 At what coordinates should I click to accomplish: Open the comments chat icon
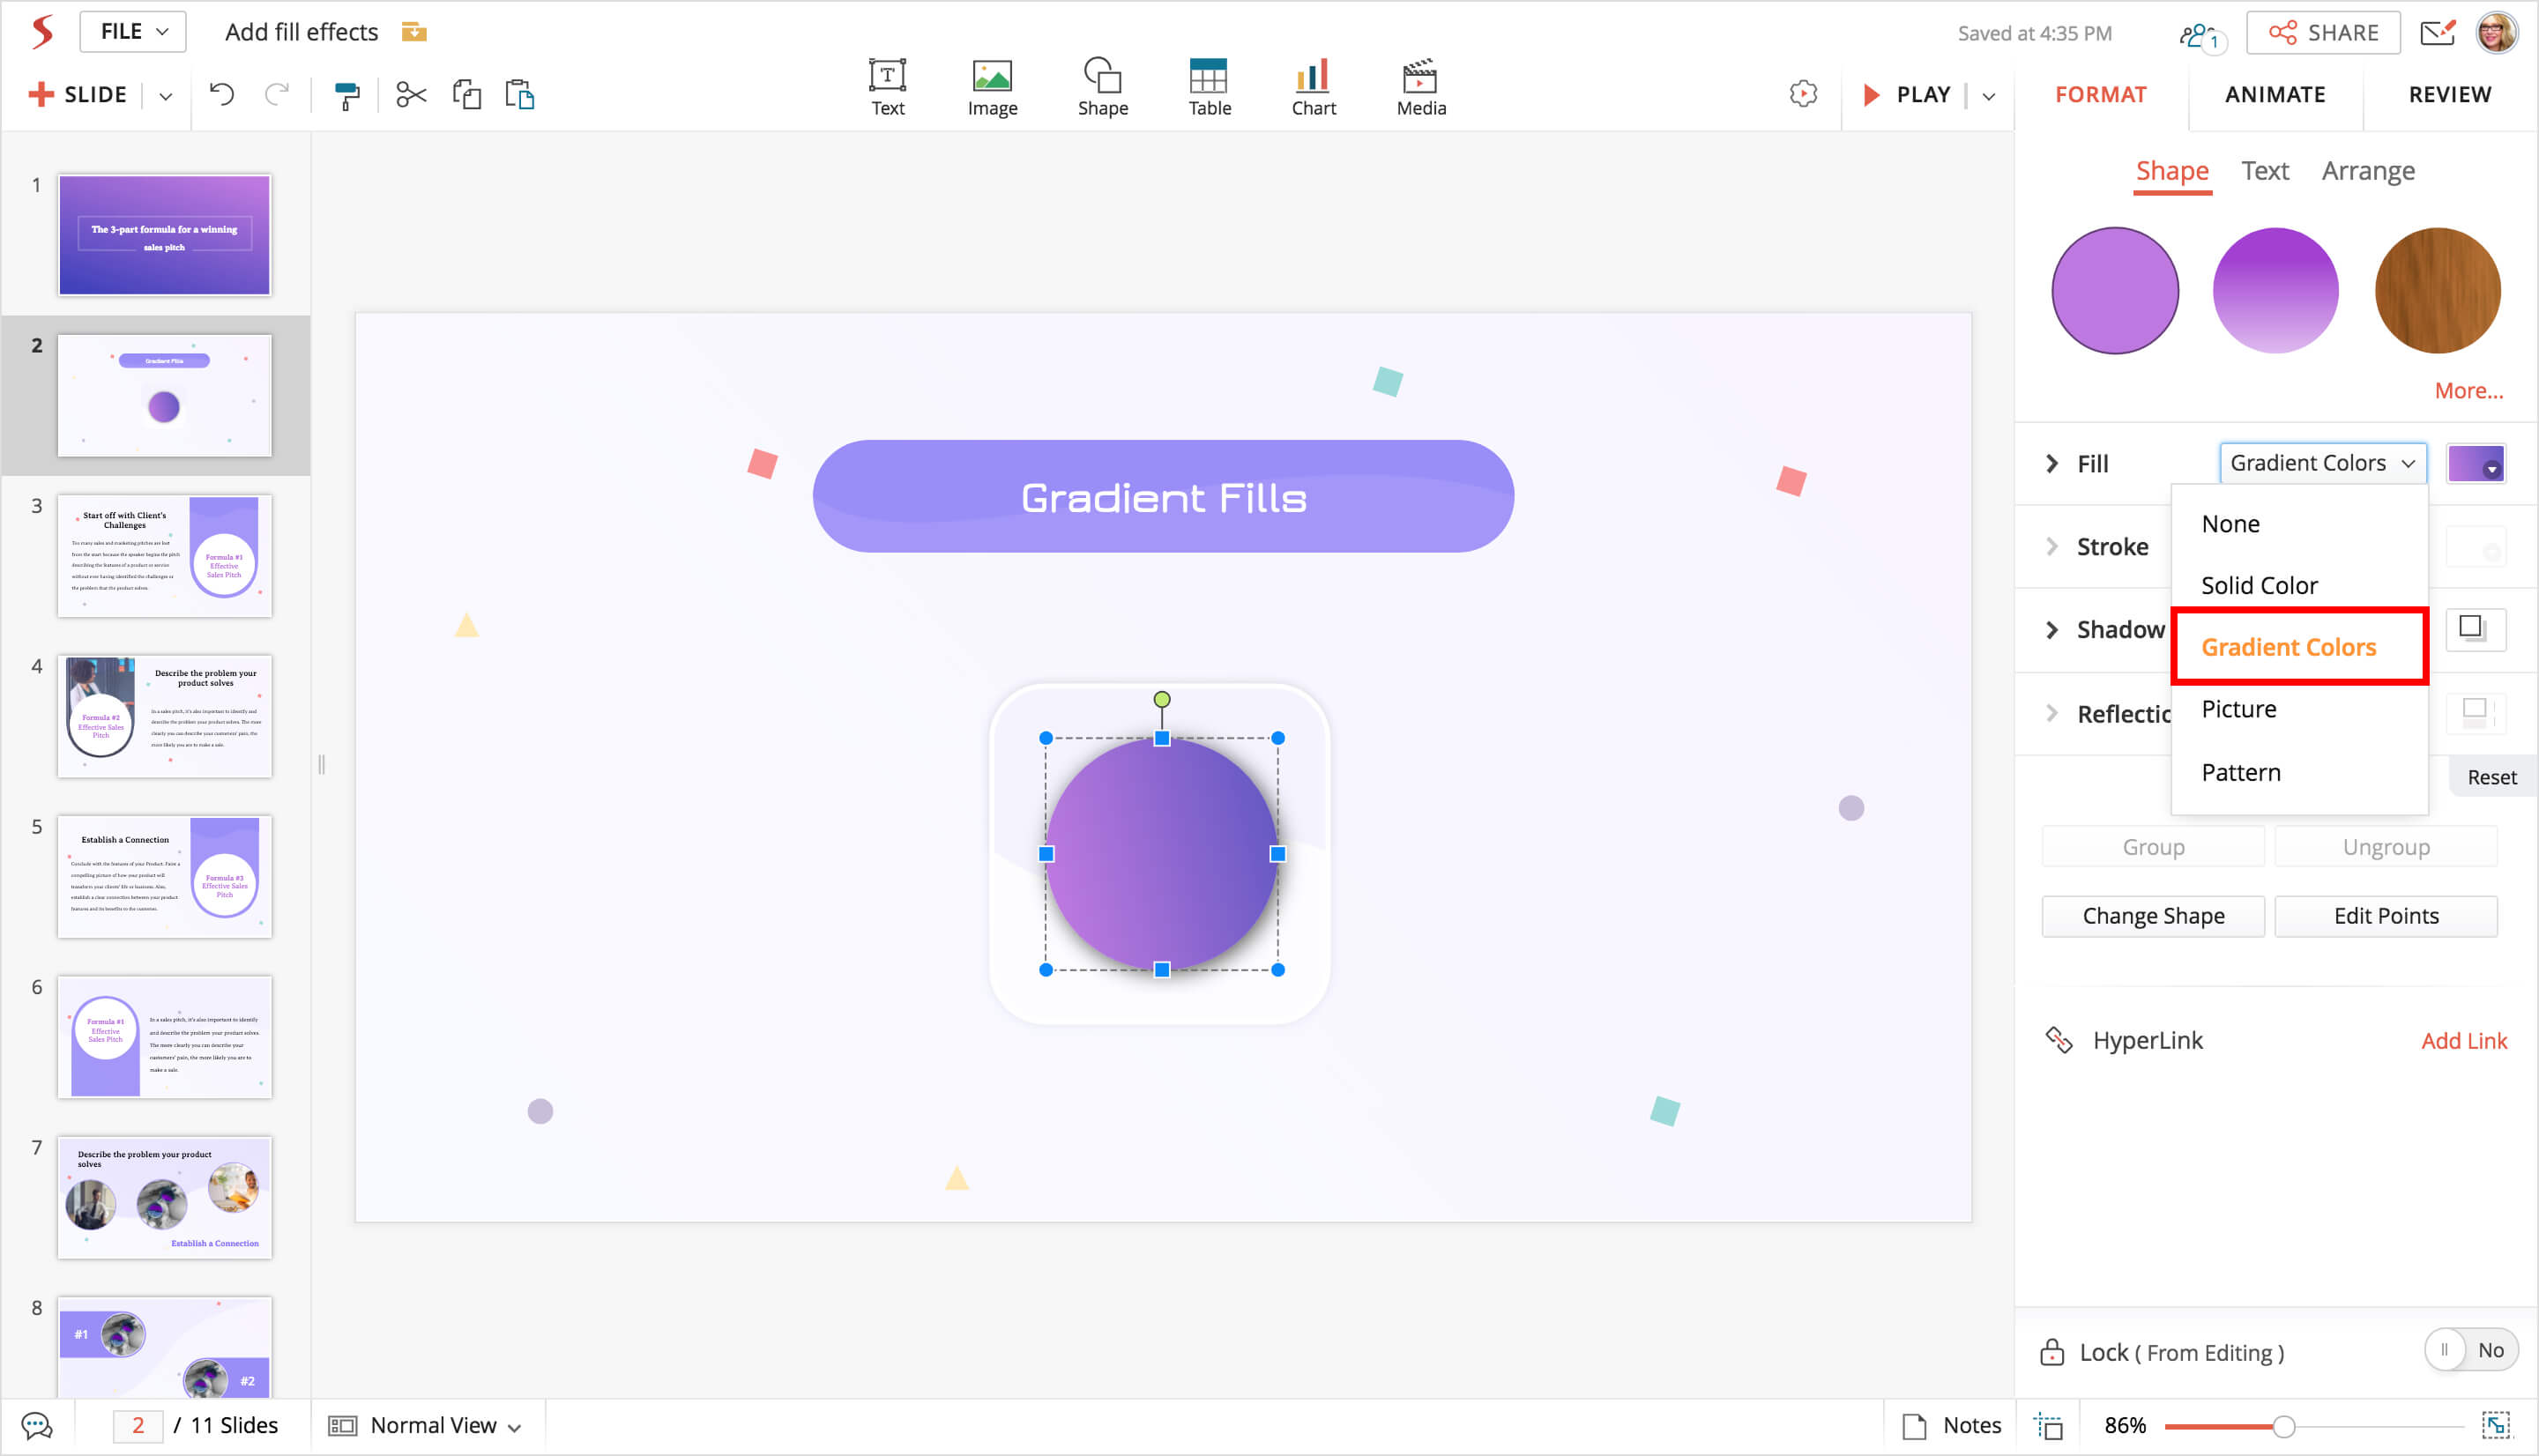click(37, 1425)
